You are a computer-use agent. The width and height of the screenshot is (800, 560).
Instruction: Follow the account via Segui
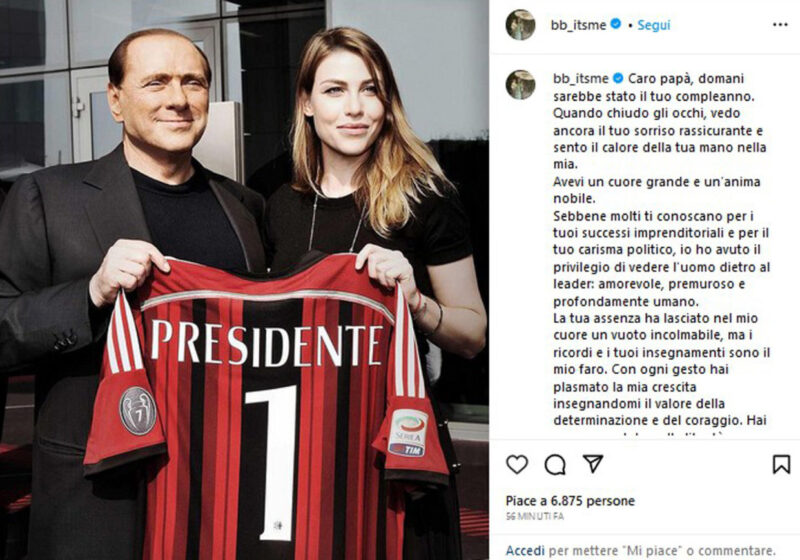pyautogui.click(x=654, y=25)
